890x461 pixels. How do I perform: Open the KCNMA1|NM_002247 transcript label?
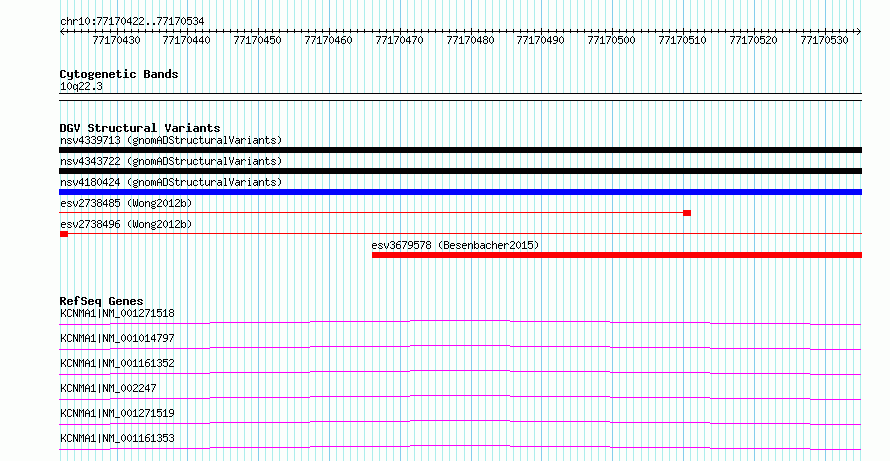[x=108, y=388]
